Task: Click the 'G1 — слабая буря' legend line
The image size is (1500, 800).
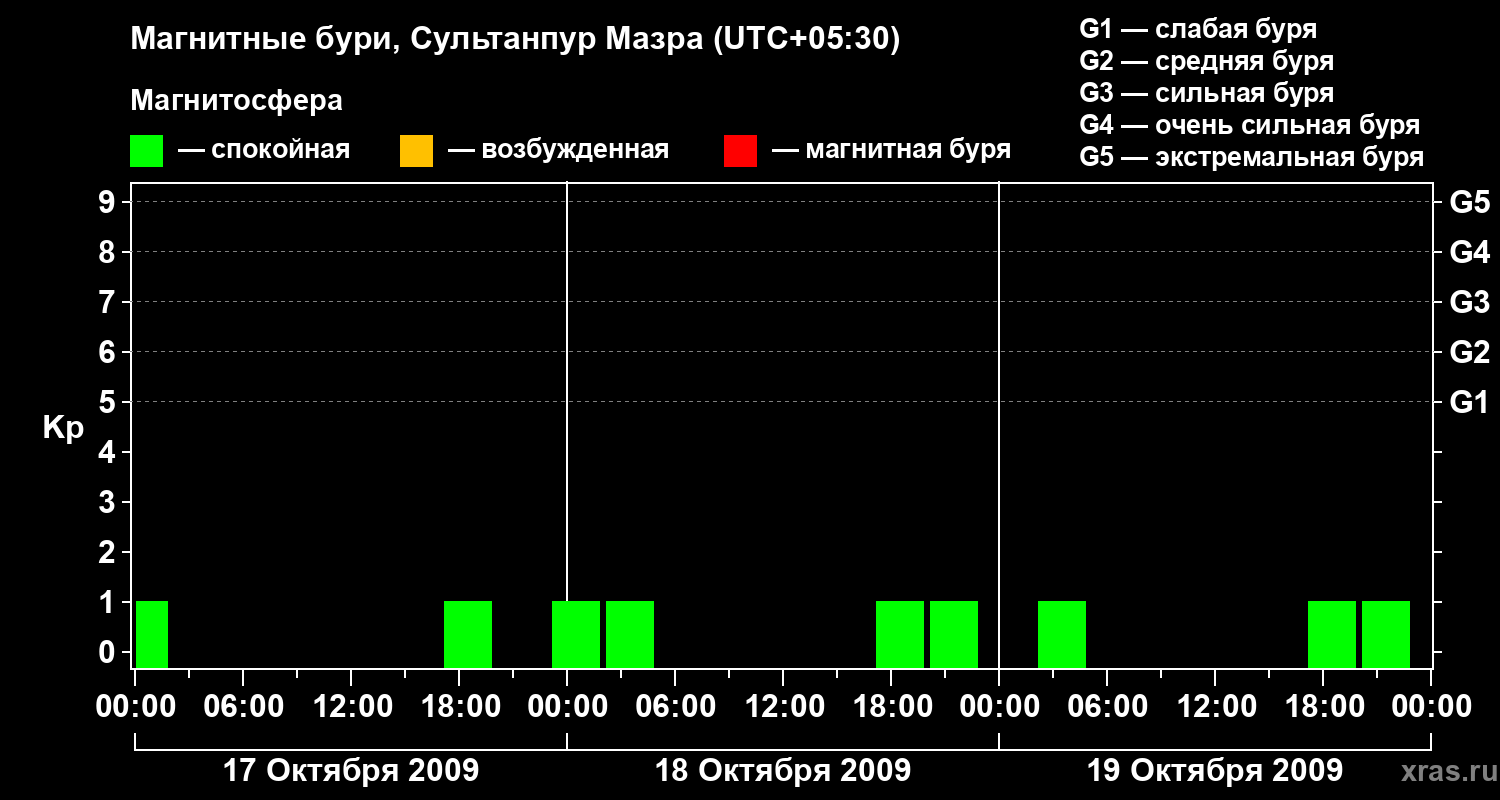Action: pos(1198,29)
